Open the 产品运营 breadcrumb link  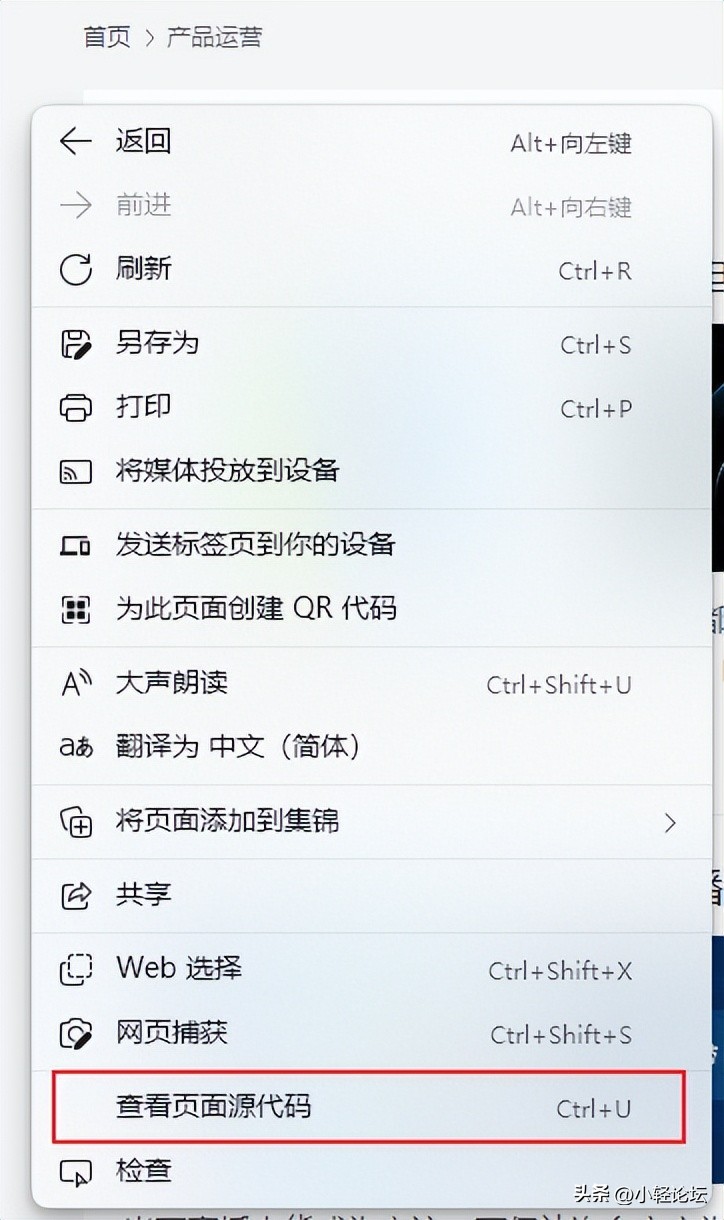214,38
